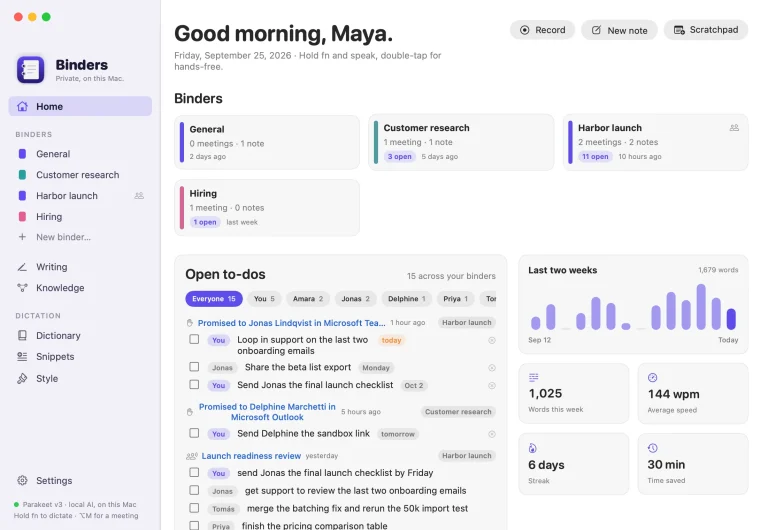Check the 'Share the beta list export' to-do
Viewport: 768px width, 530px height.
(x=194, y=367)
